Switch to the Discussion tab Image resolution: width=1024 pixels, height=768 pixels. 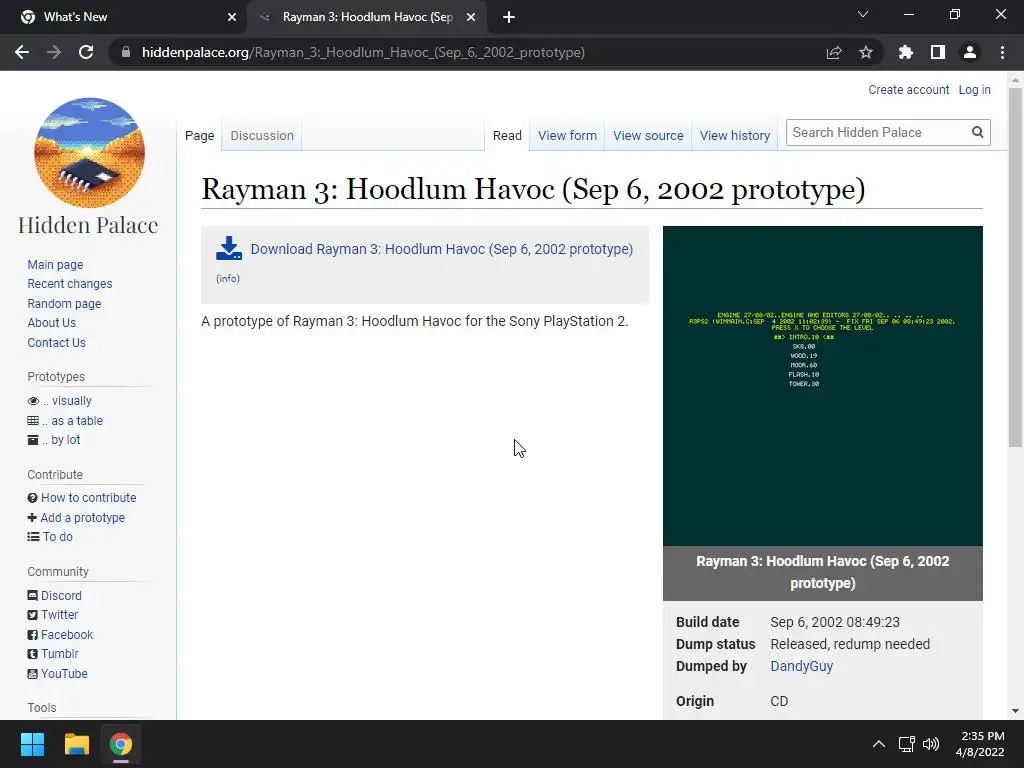click(262, 136)
